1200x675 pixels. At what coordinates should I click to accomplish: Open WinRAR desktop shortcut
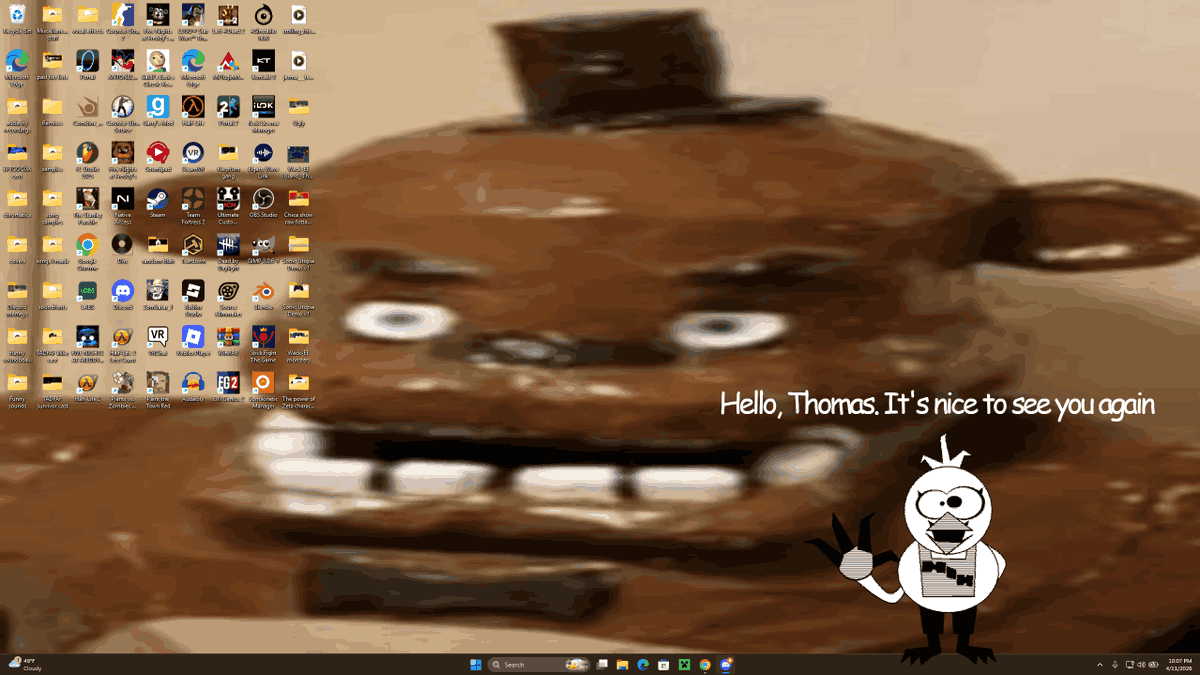[228, 341]
